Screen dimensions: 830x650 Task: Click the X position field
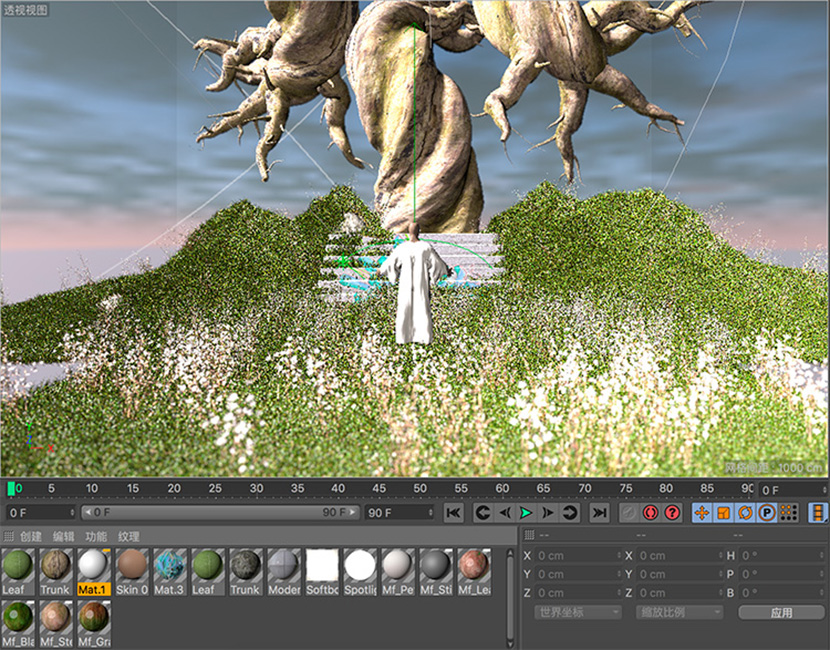pyautogui.click(x=578, y=556)
